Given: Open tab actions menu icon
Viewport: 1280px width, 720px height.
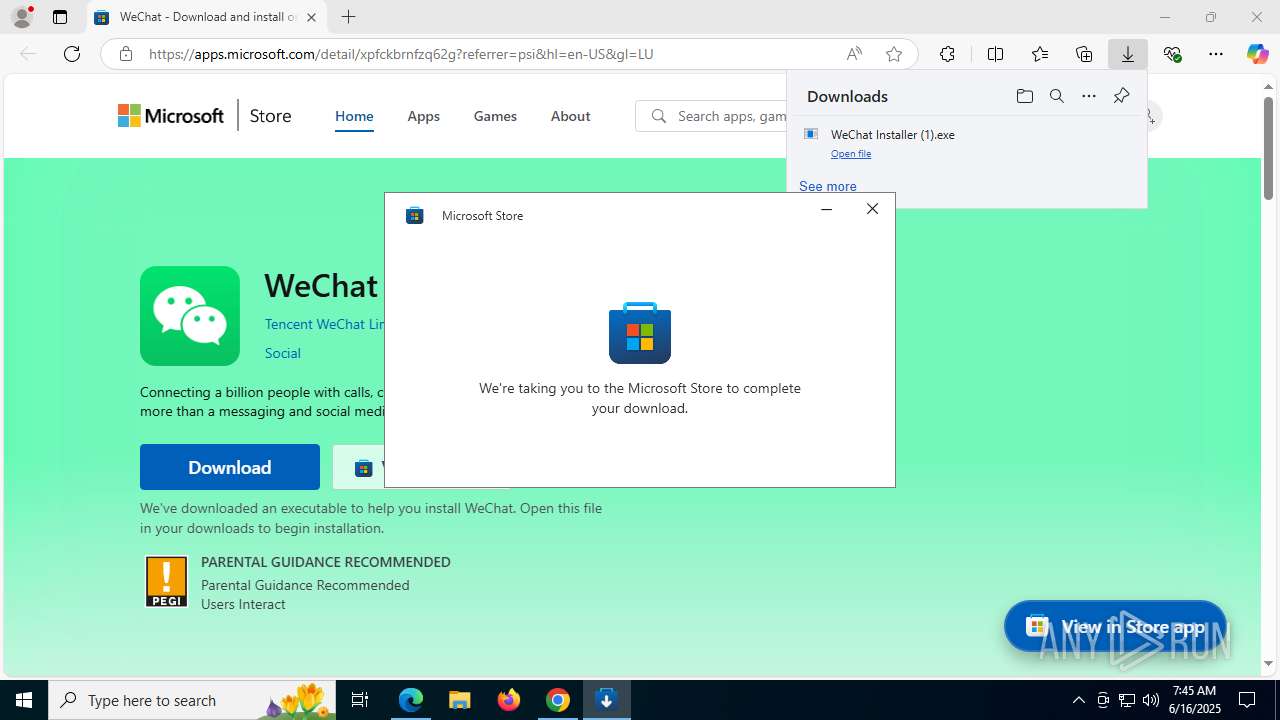Looking at the screenshot, I should click(x=60, y=17).
